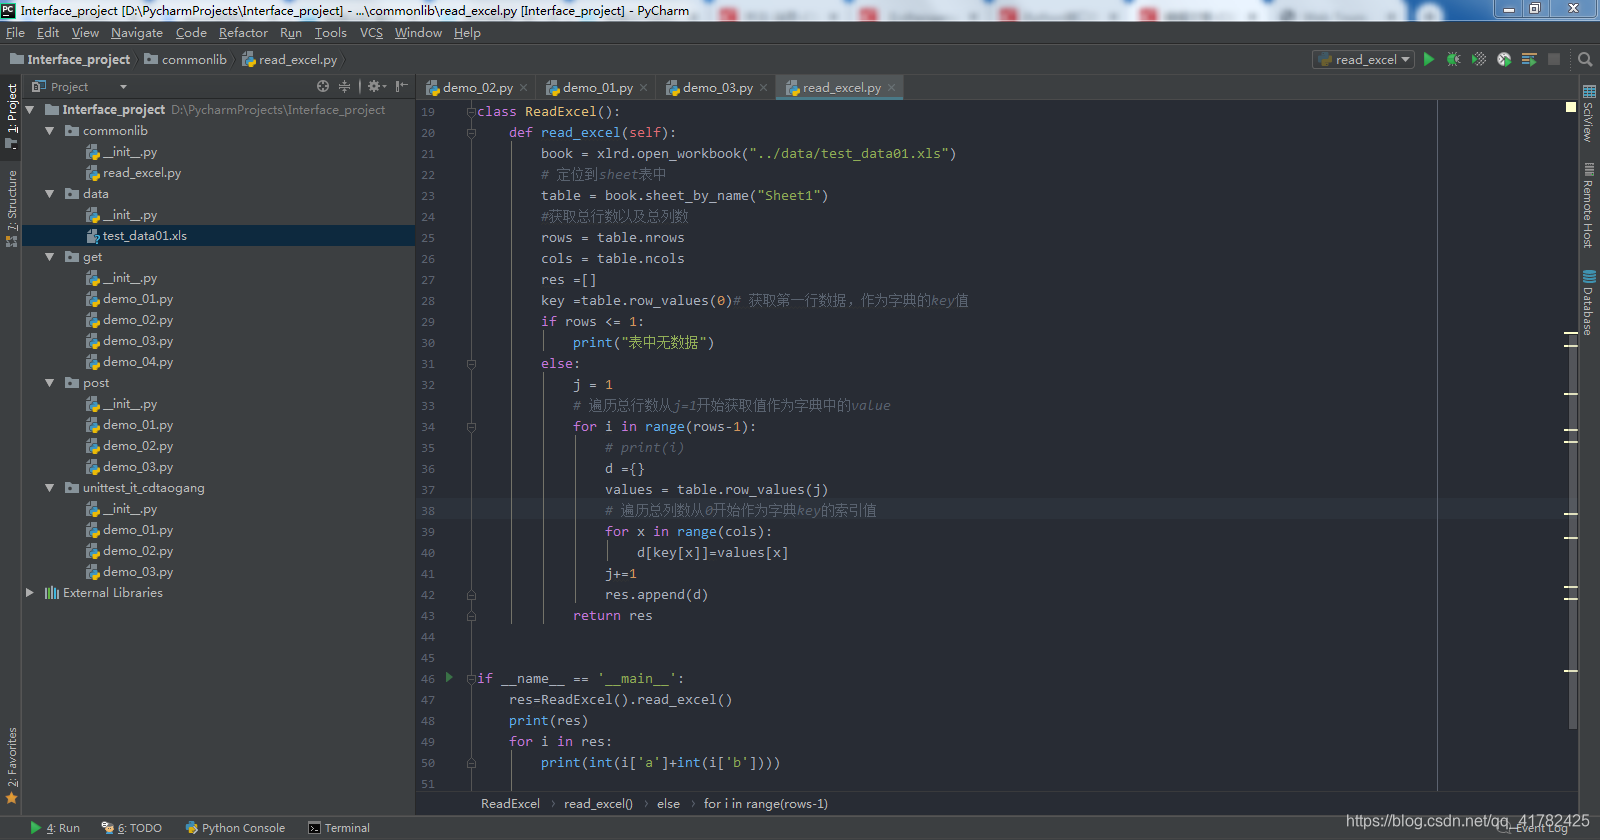Run read_excel with coverage
1600x840 pixels.
pos(1479,59)
